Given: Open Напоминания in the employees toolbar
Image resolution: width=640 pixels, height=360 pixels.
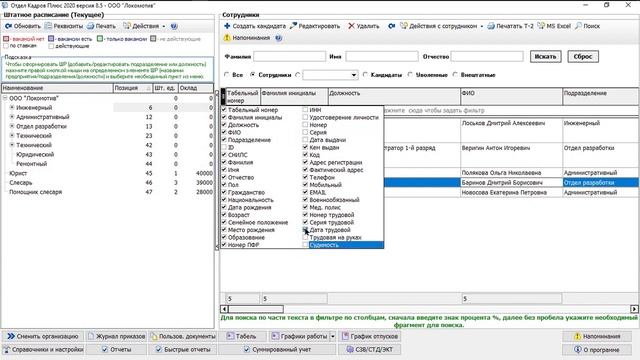Looking at the screenshot, I should coord(247,38).
